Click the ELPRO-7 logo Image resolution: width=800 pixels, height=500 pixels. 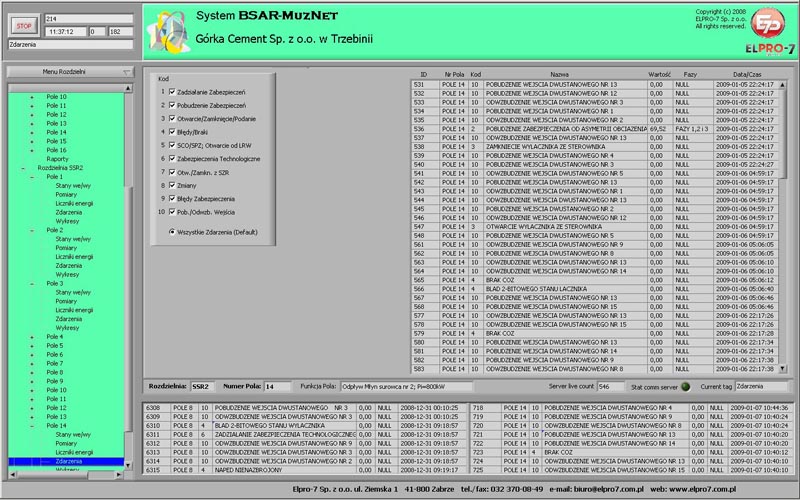coord(770,31)
